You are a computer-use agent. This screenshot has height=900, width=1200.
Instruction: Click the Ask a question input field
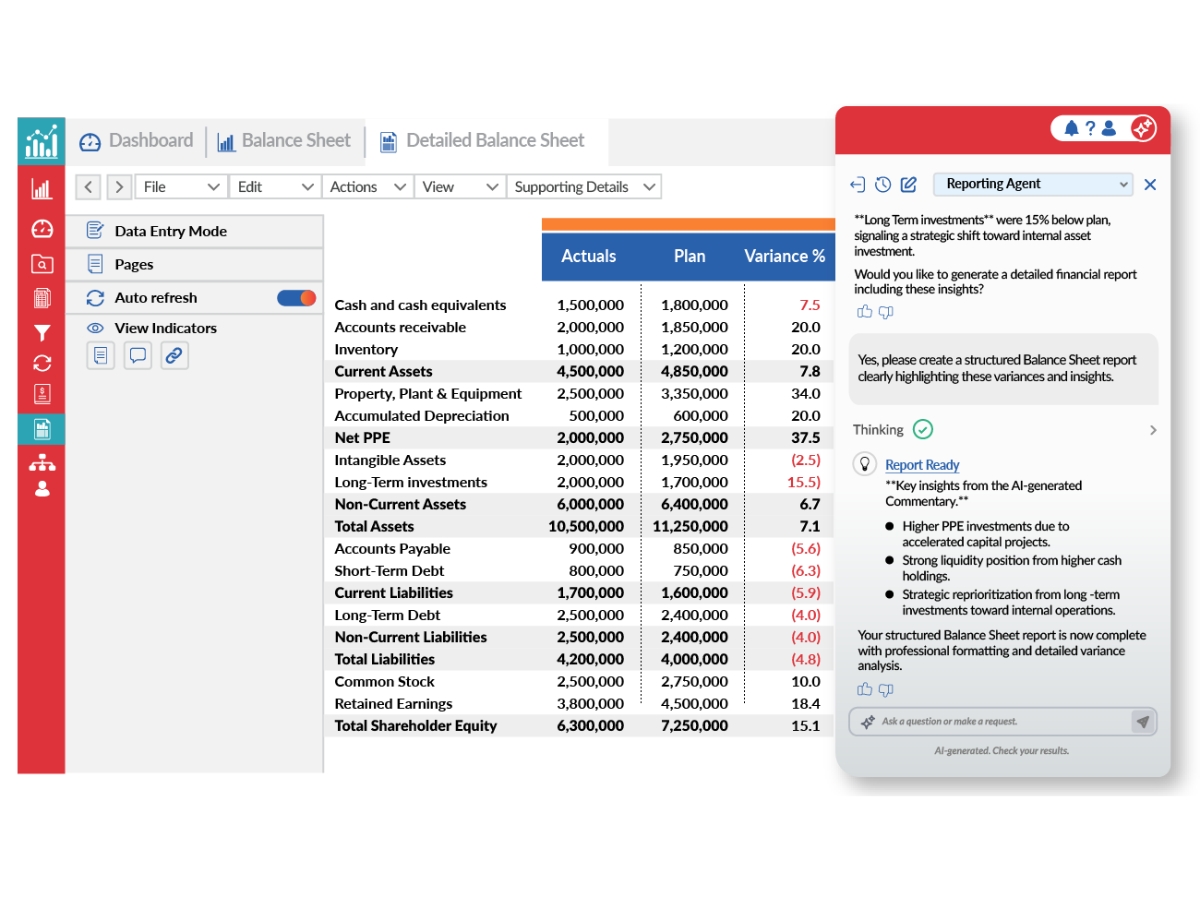990,721
